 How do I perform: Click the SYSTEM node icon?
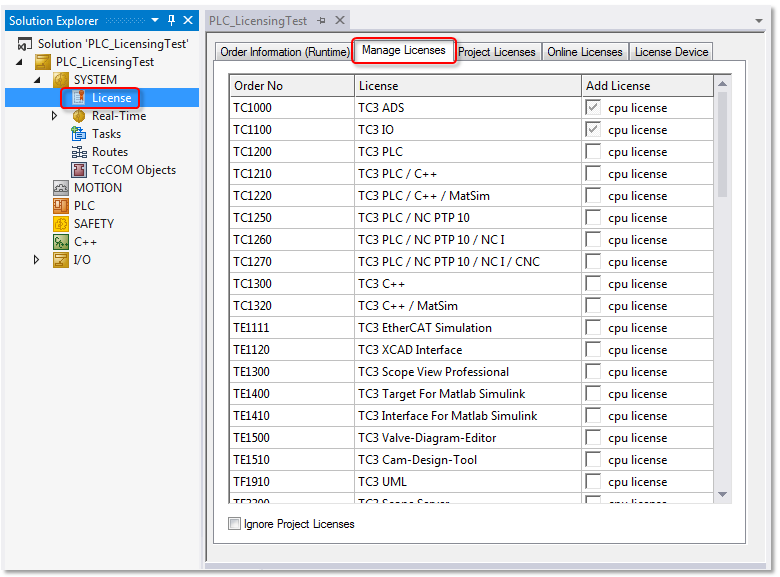pyautogui.click(x=61, y=80)
